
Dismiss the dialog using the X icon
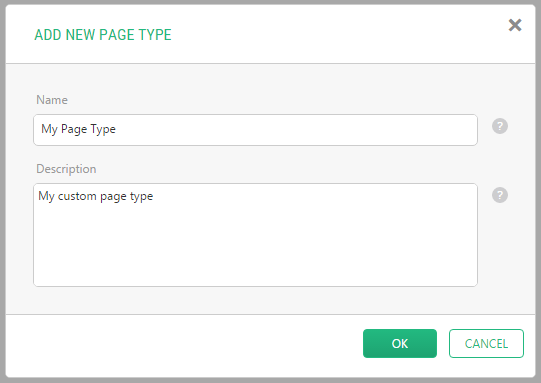point(515,25)
